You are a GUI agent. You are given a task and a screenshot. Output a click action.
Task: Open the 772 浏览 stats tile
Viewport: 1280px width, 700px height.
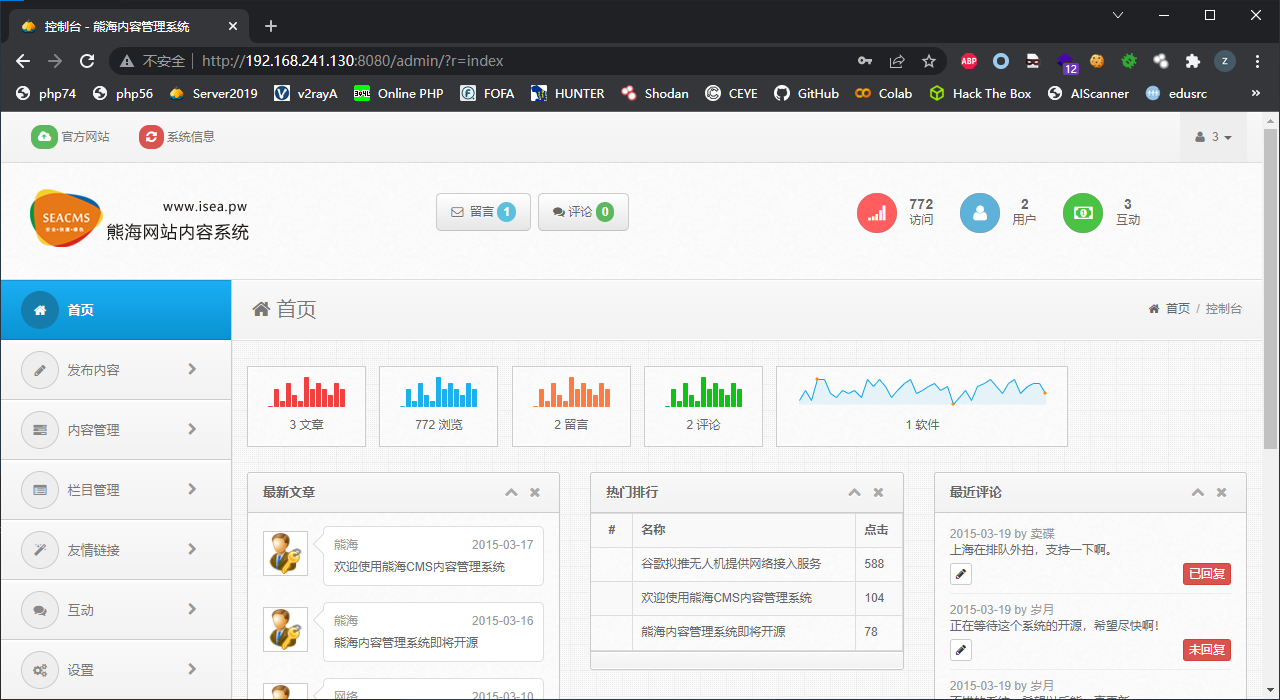(438, 406)
